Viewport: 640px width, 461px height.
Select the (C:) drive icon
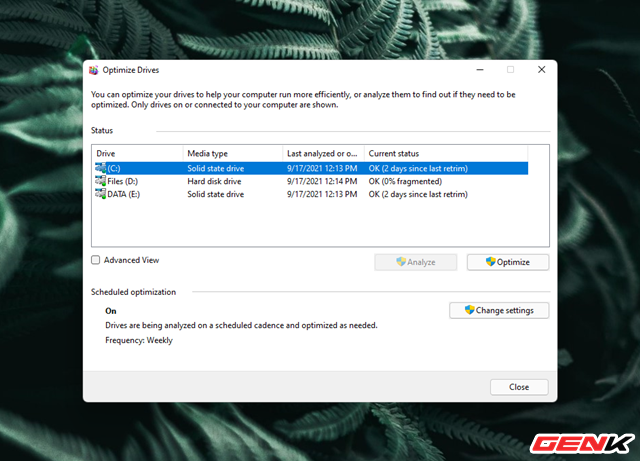pyautogui.click(x=100, y=168)
